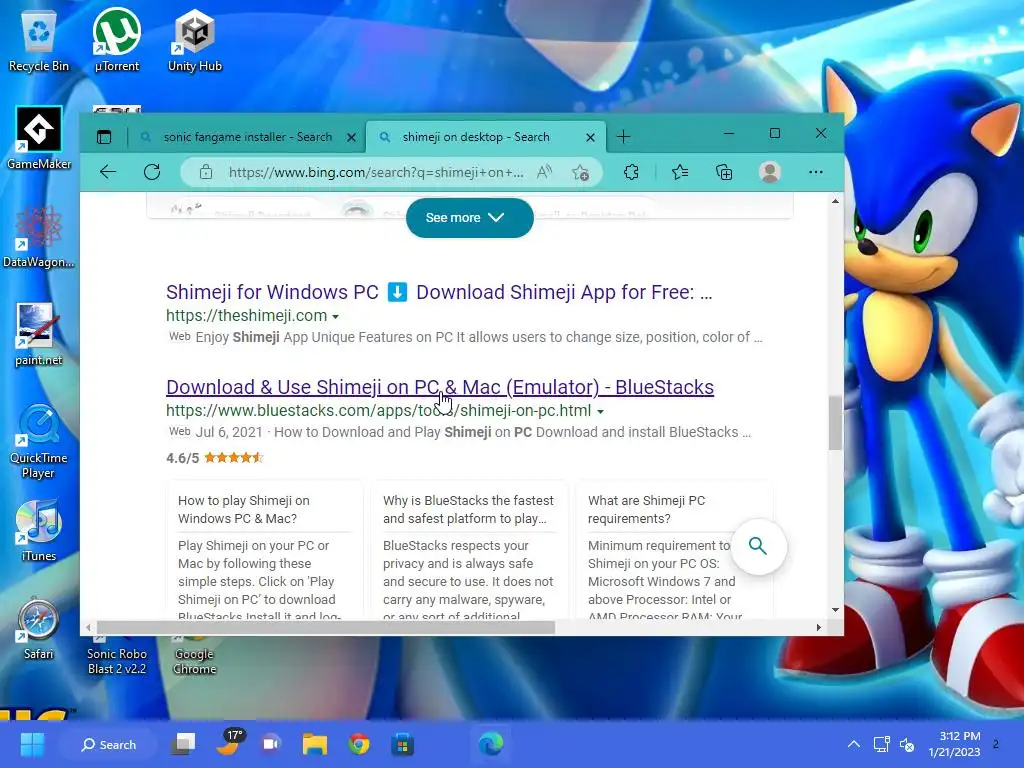
Task: Select the Sonic Robo Blast 2 desktop icon
Action: coord(116,655)
